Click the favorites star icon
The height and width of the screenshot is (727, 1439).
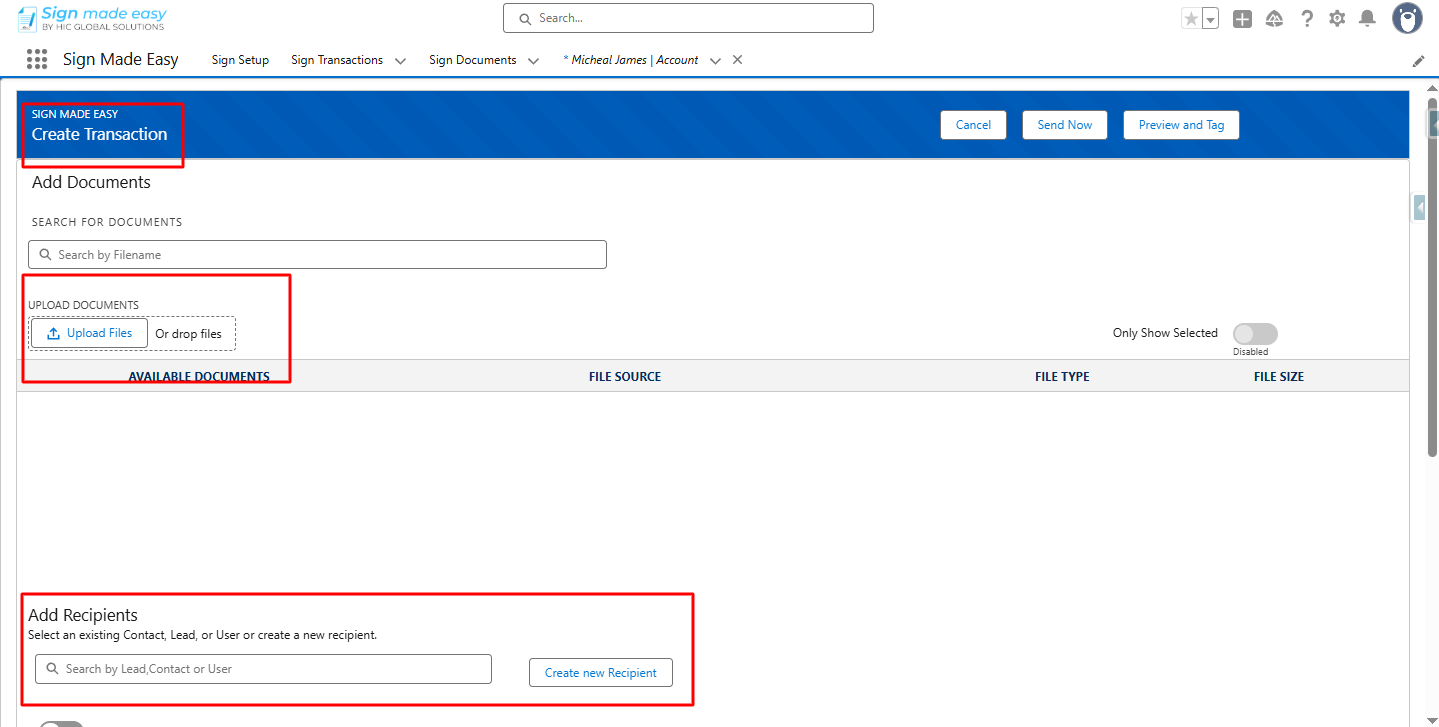pyautogui.click(x=1191, y=18)
